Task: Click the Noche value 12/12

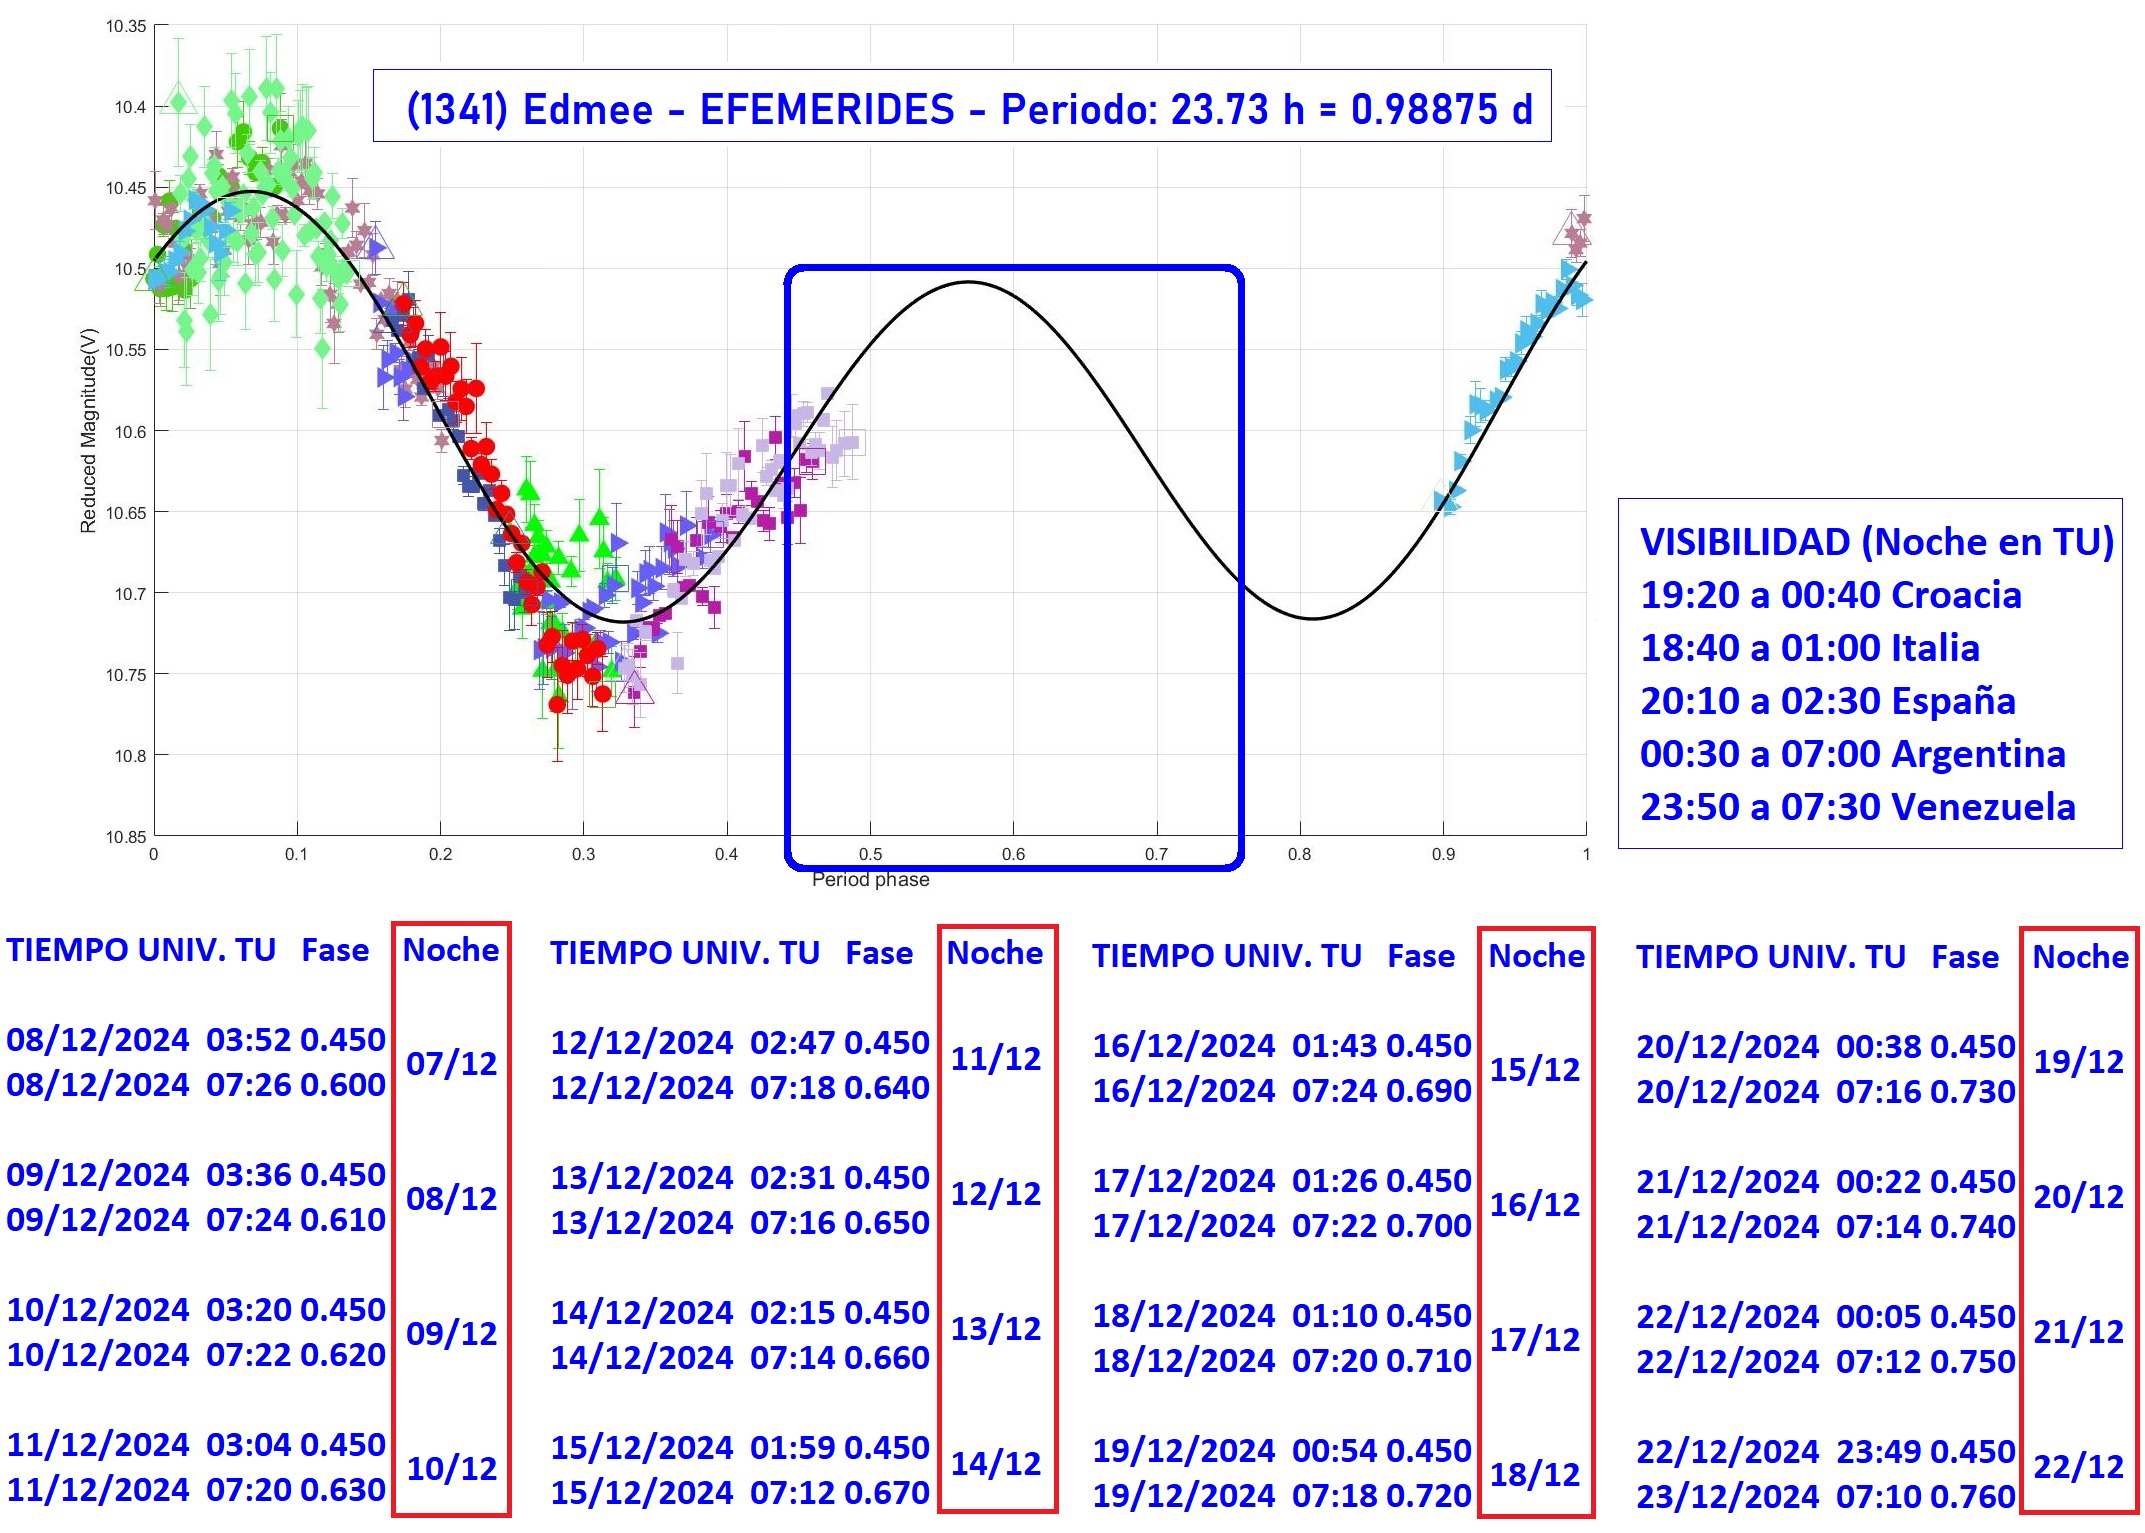Action: (x=995, y=1193)
